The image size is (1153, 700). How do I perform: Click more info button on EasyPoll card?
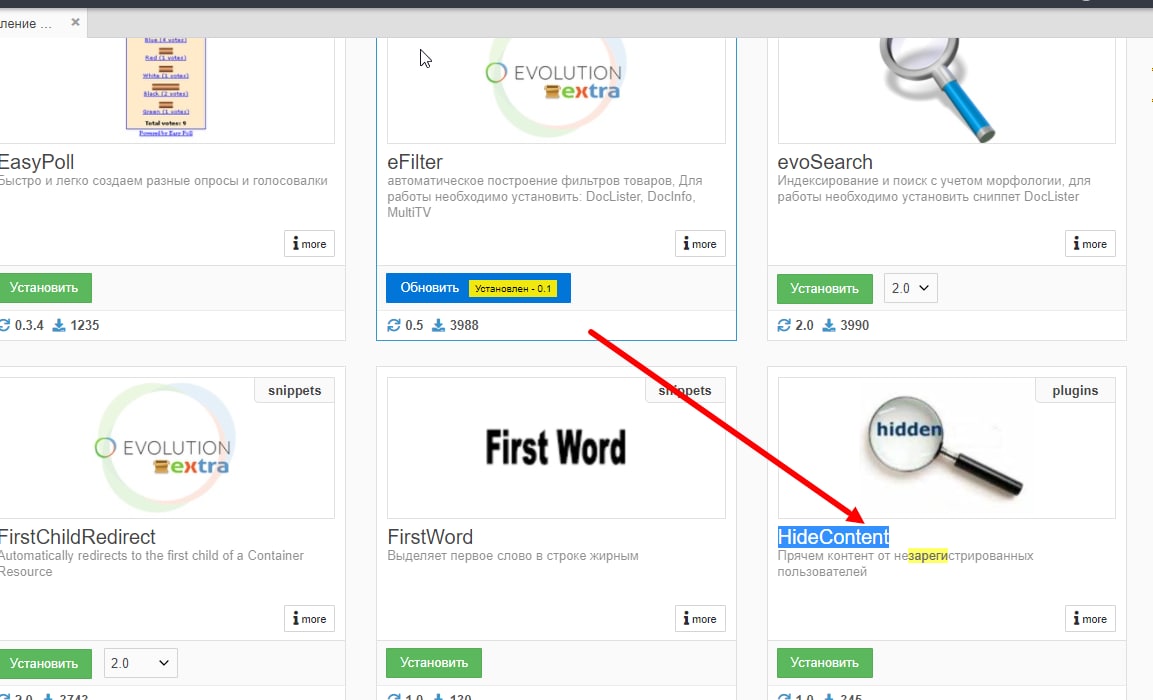310,244
